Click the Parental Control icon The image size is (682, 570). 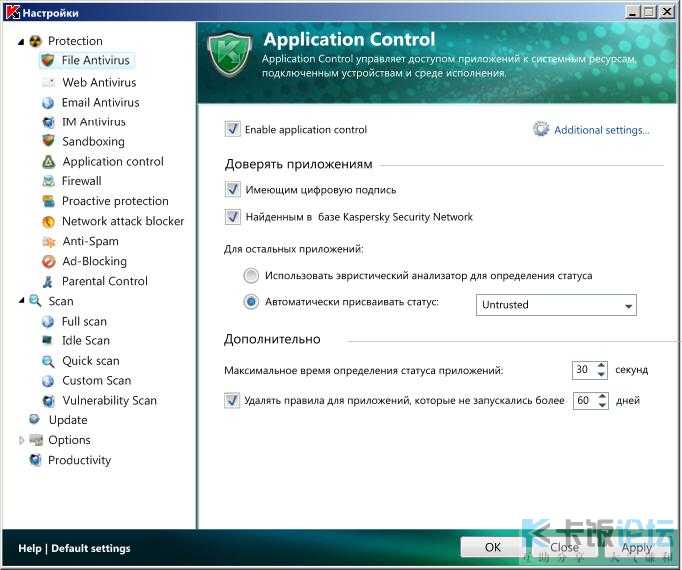[x=48, y=282]
